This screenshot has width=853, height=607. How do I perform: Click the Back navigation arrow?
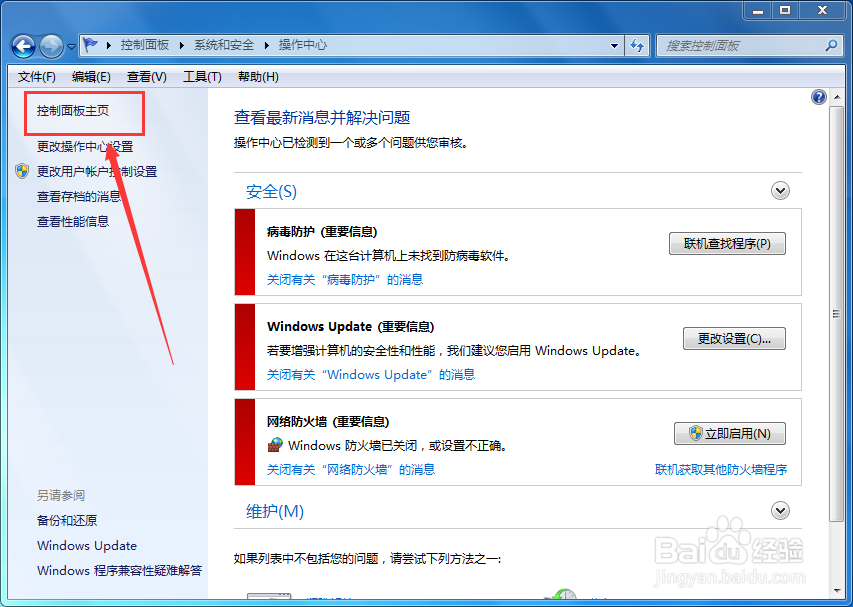[23, 46]
